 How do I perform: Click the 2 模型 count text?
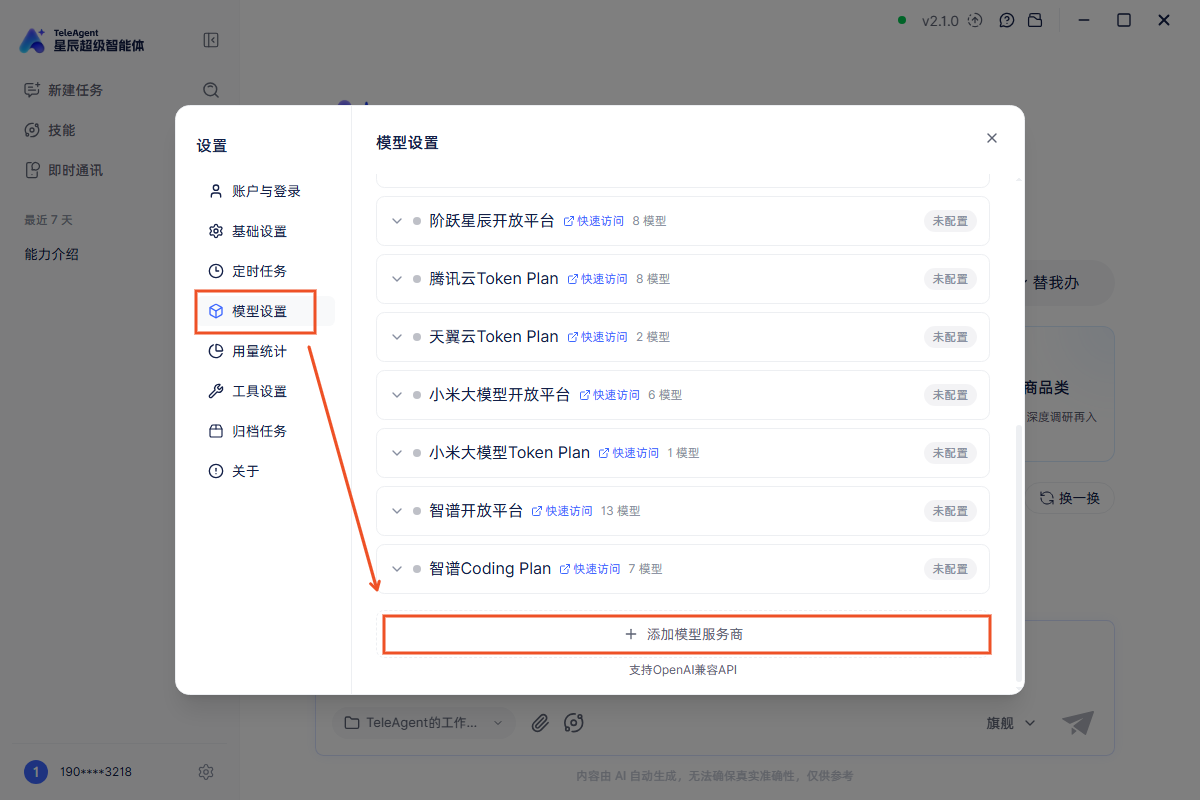point(653,337)
